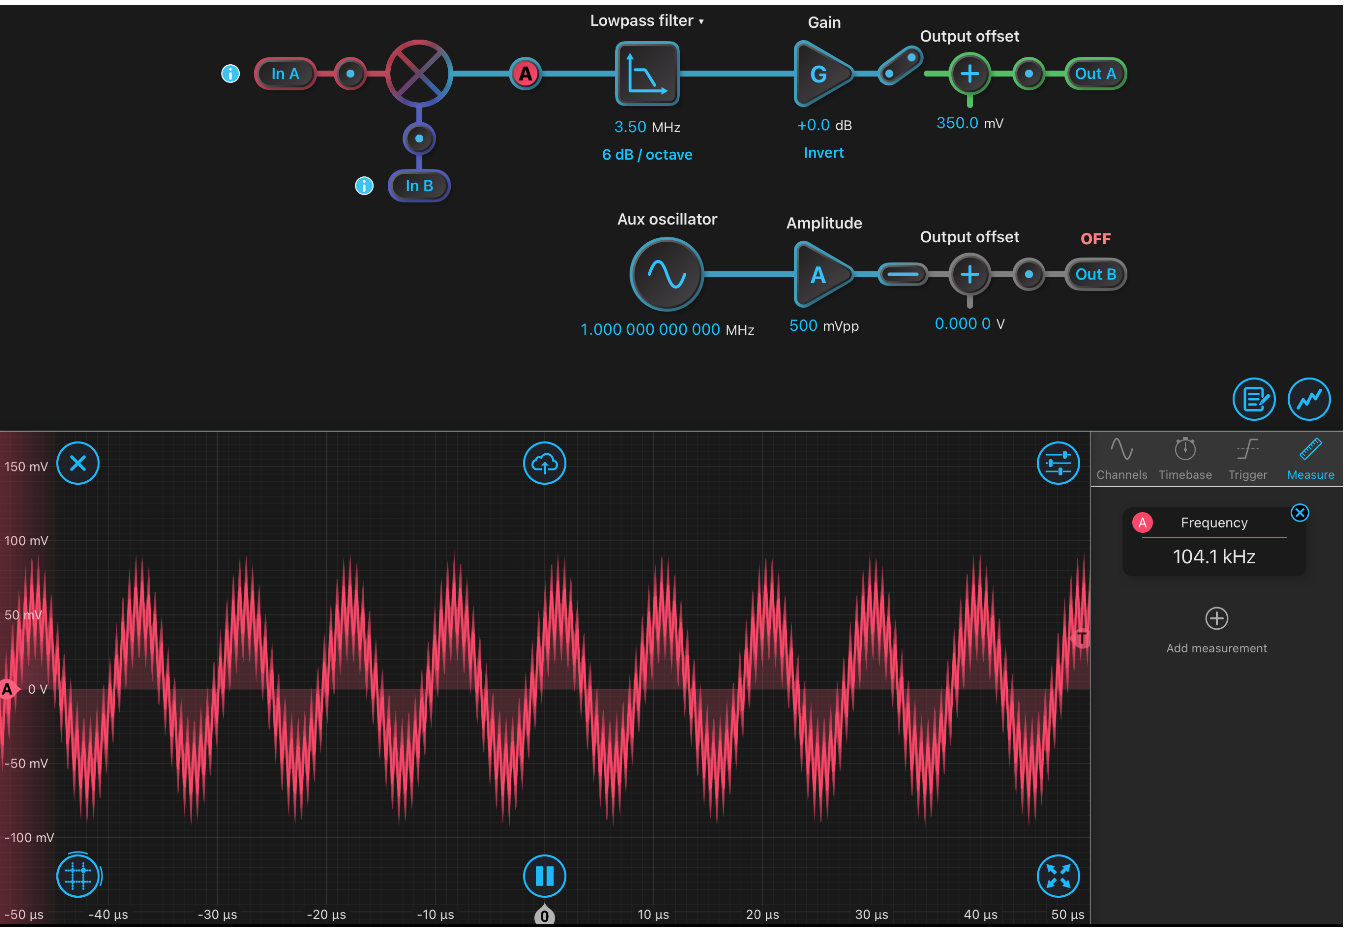The image size is (1346, 932).
Task: Click the expand fullscreen arrows icon
Action: tap(1058, 876)
